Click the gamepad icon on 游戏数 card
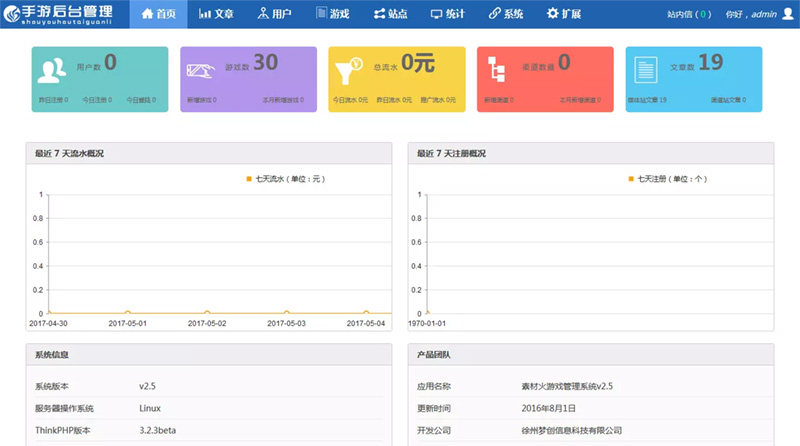 pos(204,71)
